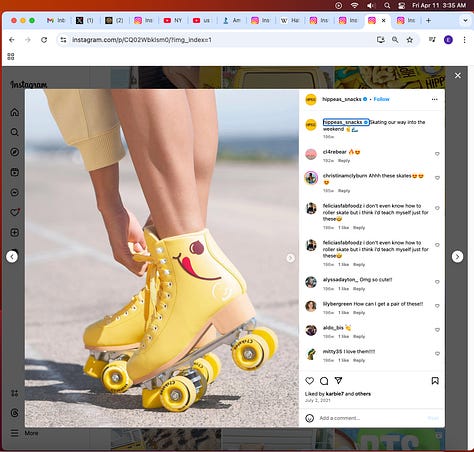
Task: Like cl4rebear's comment
Action: pyautogui.click(x=437, y=154)
